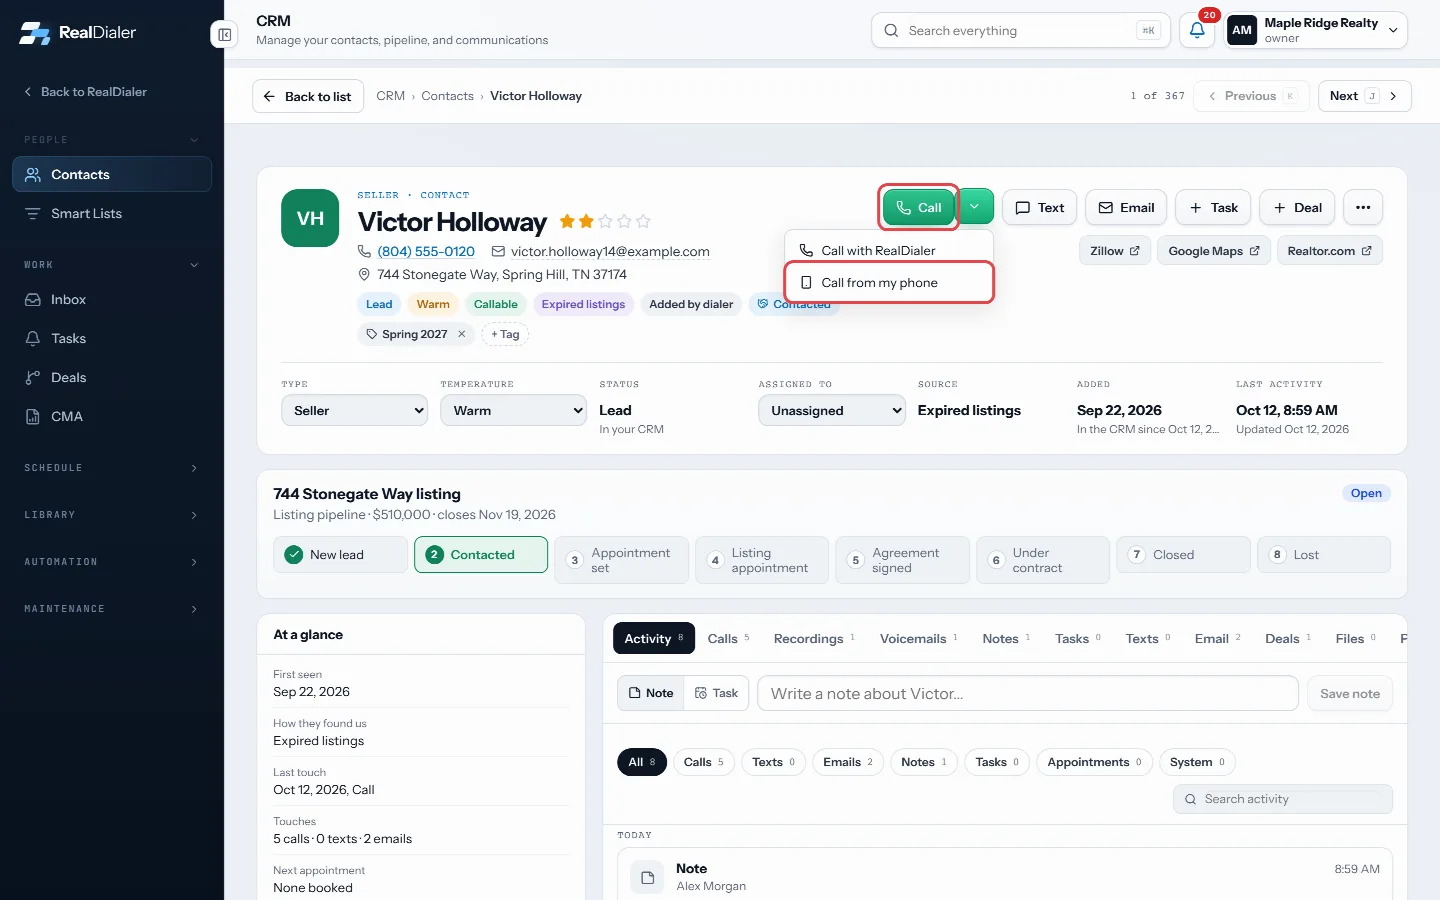Open Realtor.com external link
Screen dimensions: 1440x900
1330,251
